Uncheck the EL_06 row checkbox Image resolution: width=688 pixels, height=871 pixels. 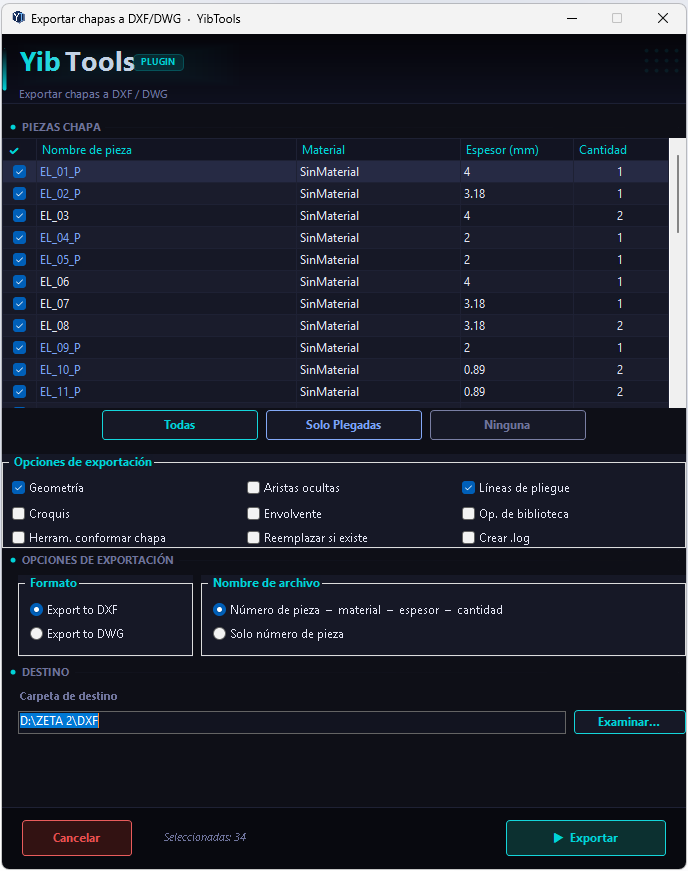tap(19, 282)
